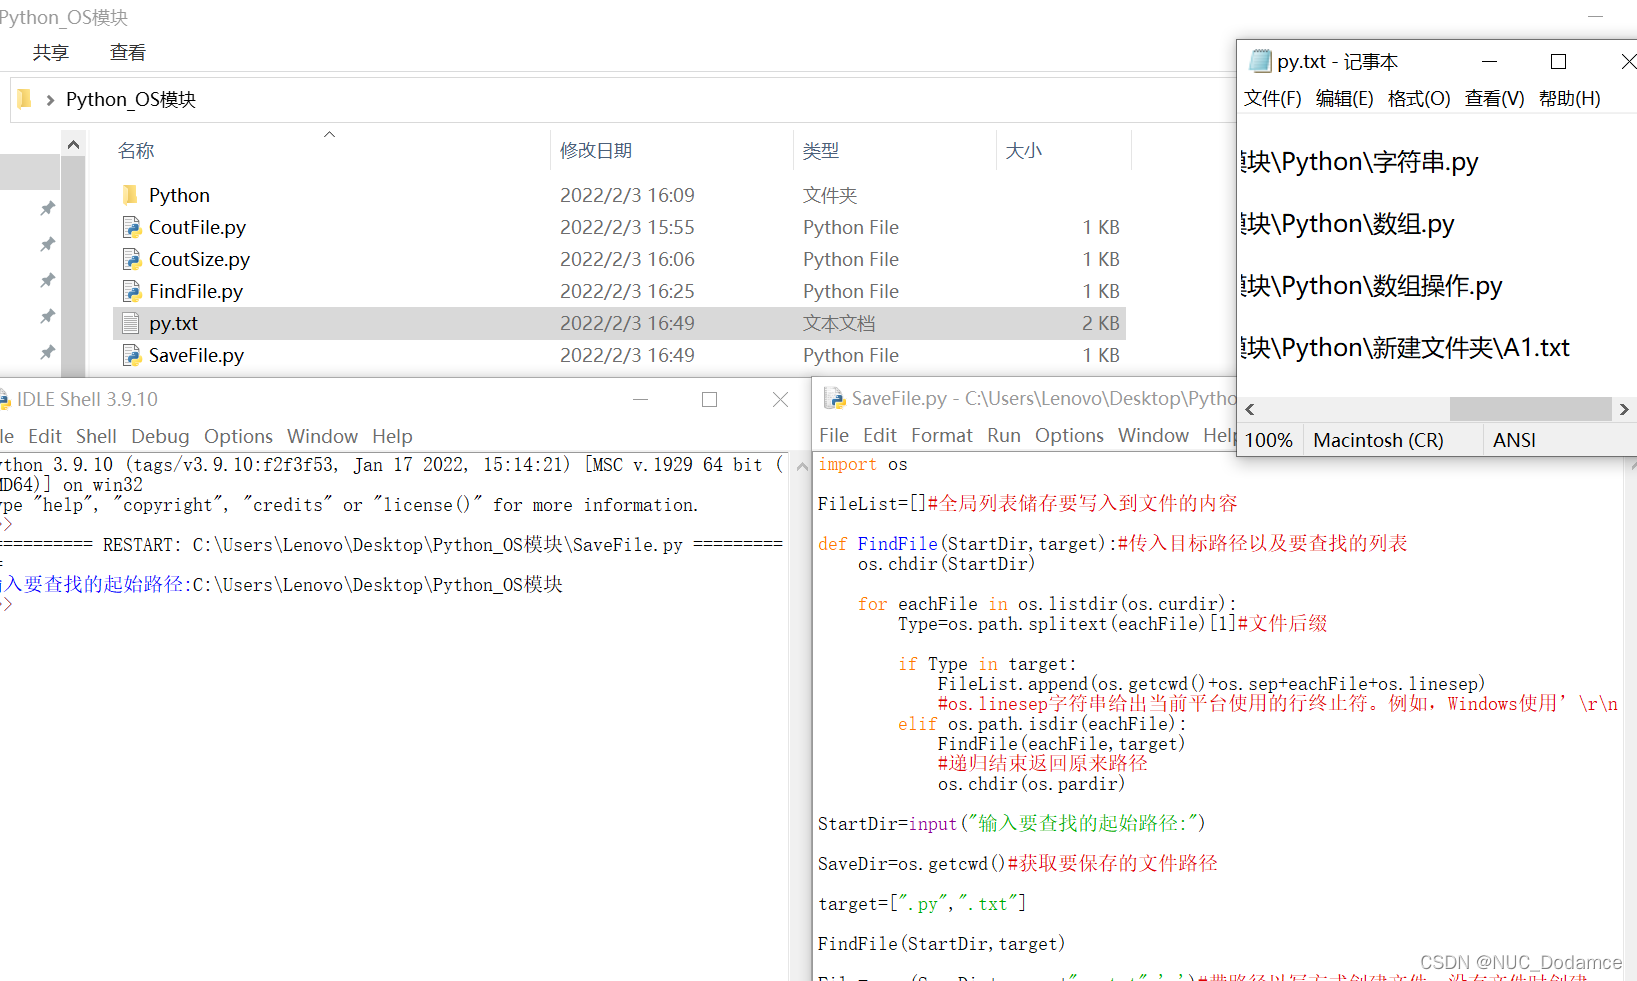This screenshot has height=981, width=1637.
Task: Select py.txt file name in the list
Action: coord(173,323)
